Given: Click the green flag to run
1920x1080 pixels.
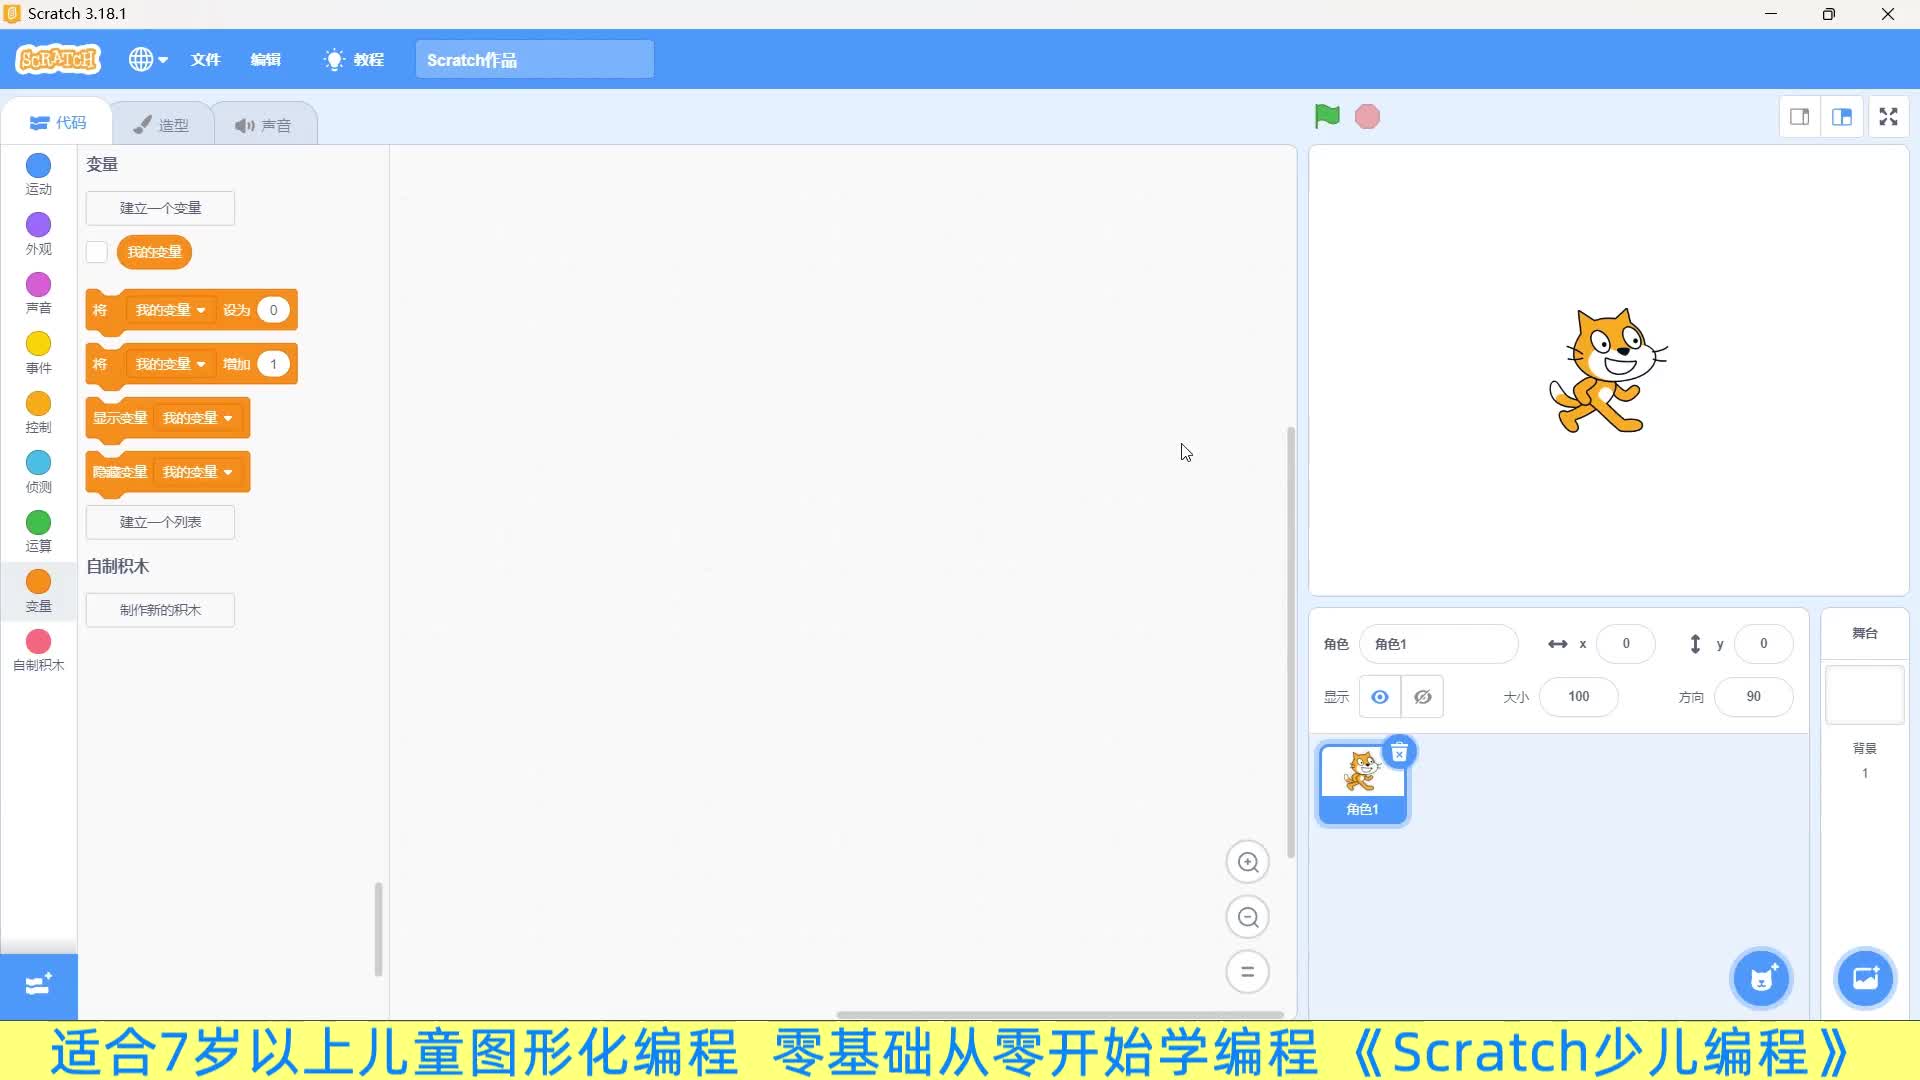Looking at the screenshot, I should coord(1327,117).
